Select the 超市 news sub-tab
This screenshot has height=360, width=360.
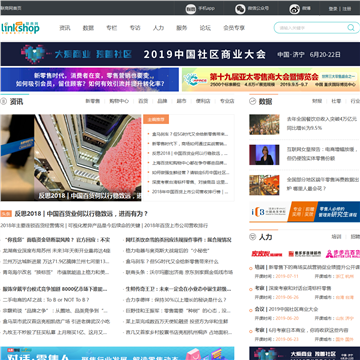point(182,101)
